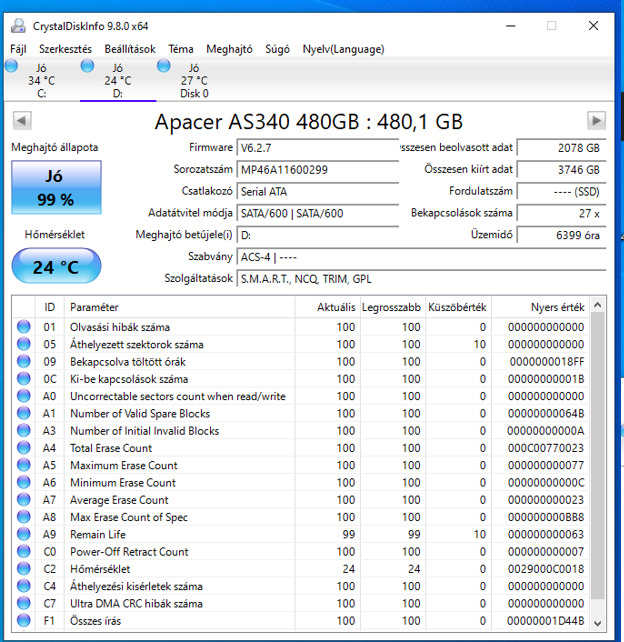
Task: Click the Bekapcsolások száma field 27 x
Action: [x=561, y=213]
